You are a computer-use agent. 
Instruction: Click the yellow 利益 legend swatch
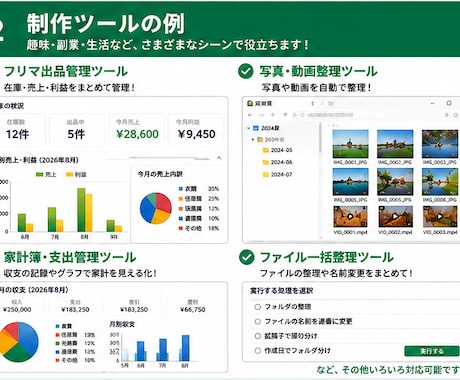pyautogui.click(x=69, y=174)
